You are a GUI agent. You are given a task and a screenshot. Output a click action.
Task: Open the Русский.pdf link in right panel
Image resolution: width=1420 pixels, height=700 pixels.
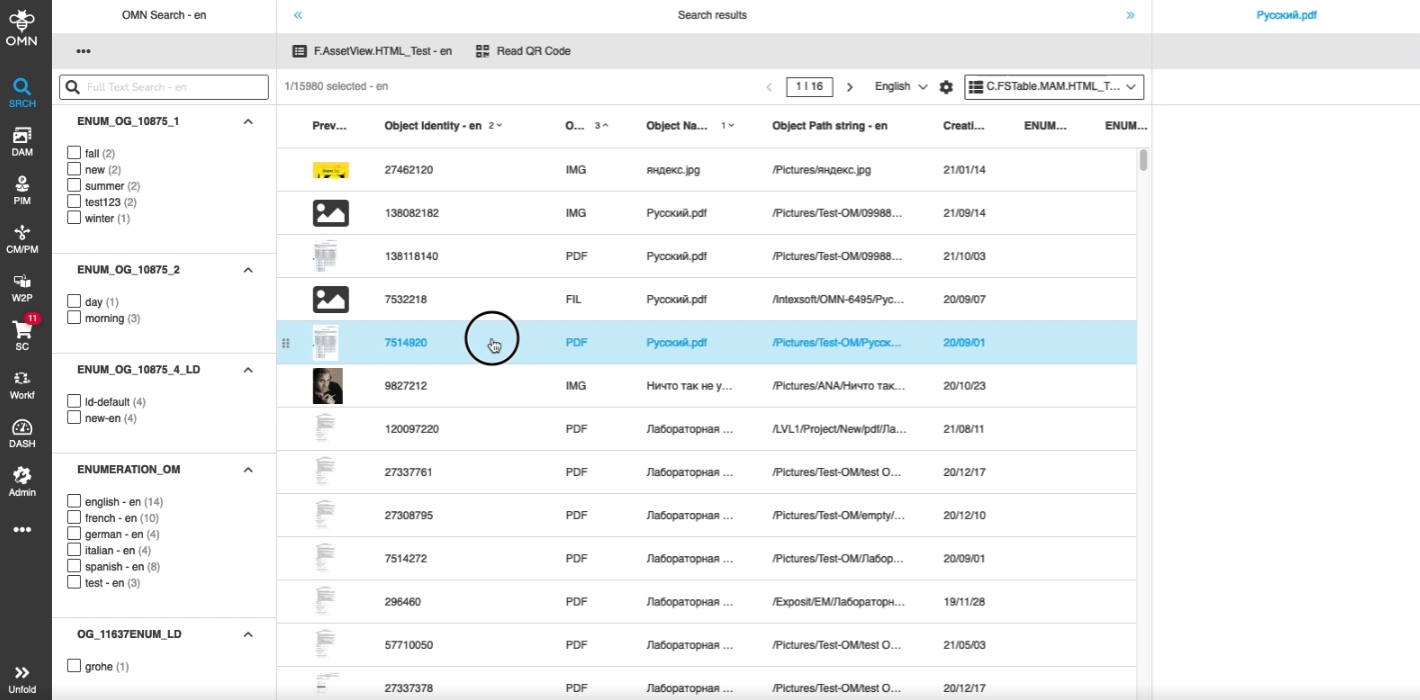tap(1286, 16)
